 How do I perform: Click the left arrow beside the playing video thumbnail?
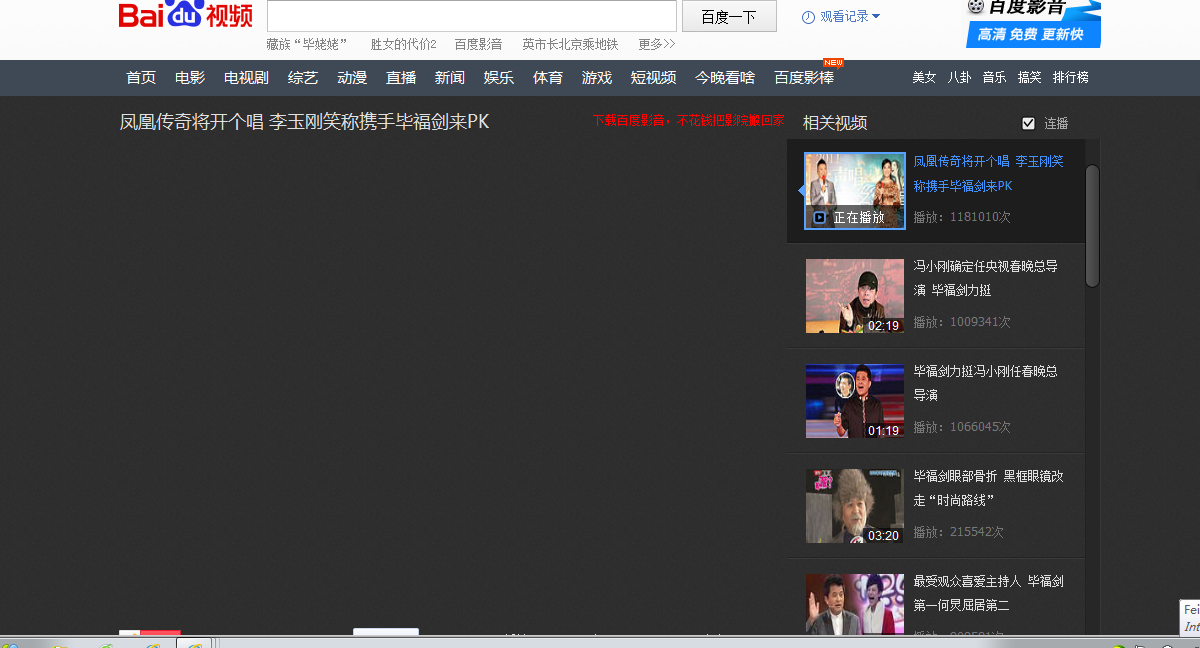799,190
